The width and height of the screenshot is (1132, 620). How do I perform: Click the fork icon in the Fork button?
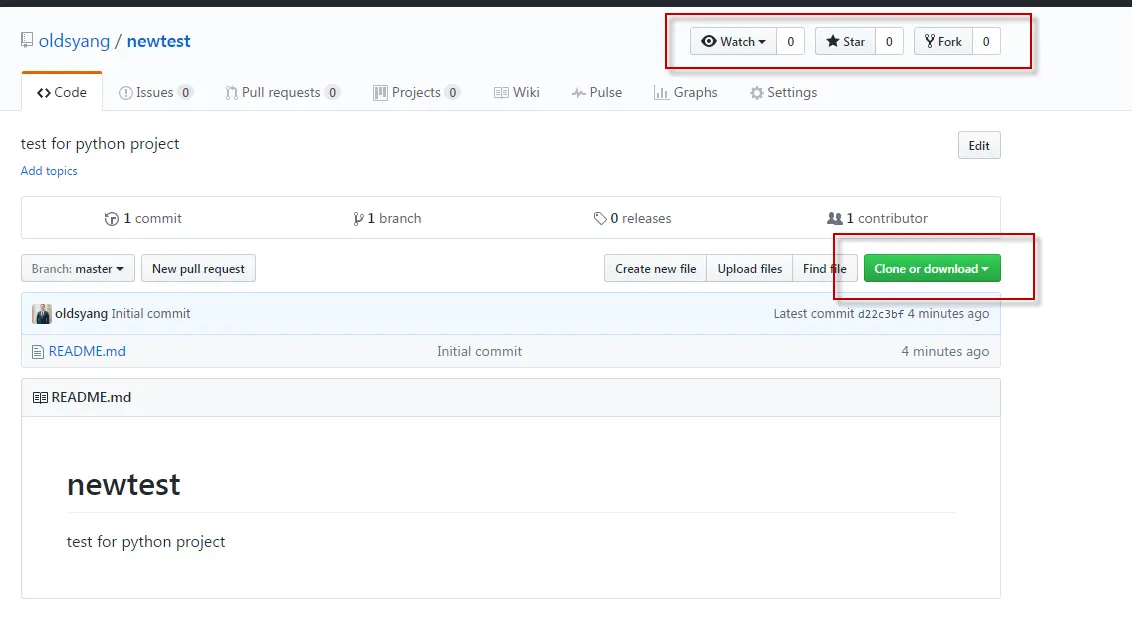pyautogui.click(x=930, y=41)
